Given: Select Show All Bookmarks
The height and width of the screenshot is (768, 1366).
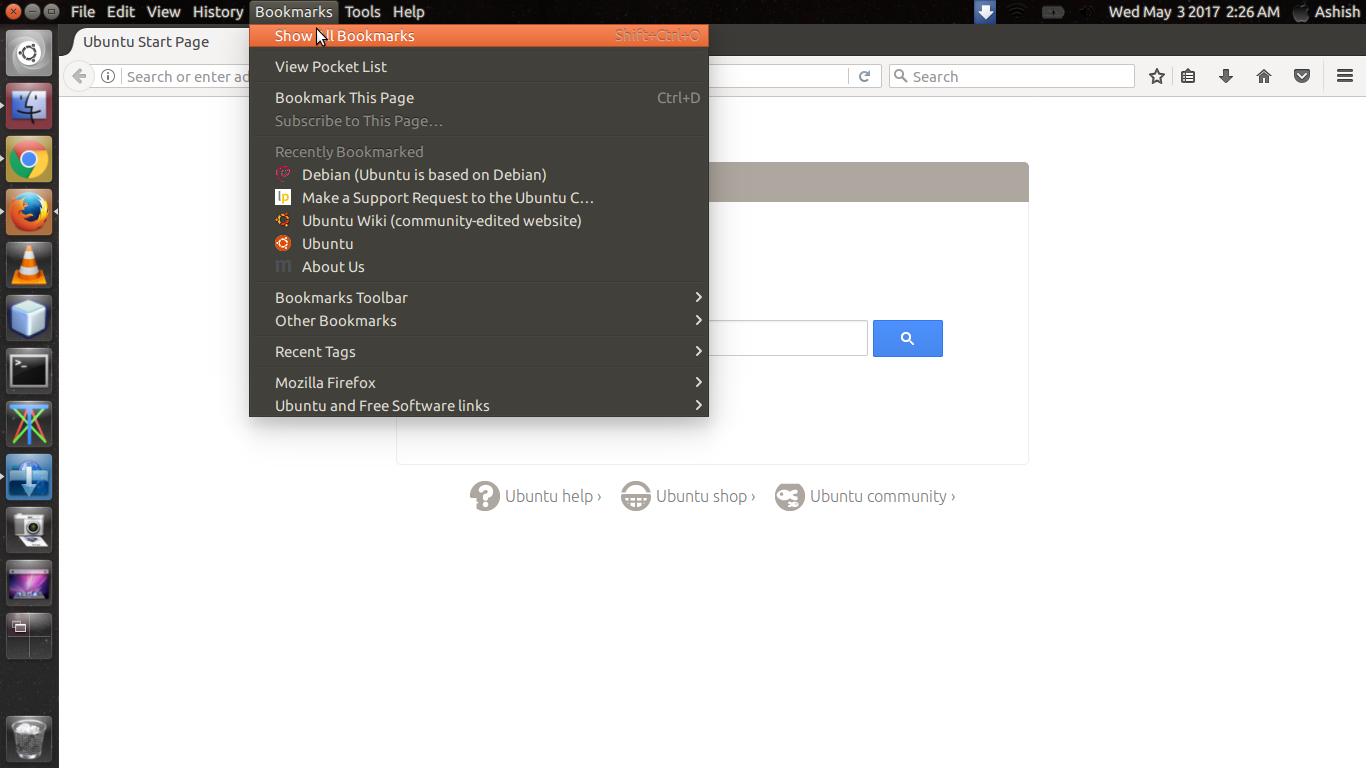Looking at the screenshot, I should (x=479, y=36).
